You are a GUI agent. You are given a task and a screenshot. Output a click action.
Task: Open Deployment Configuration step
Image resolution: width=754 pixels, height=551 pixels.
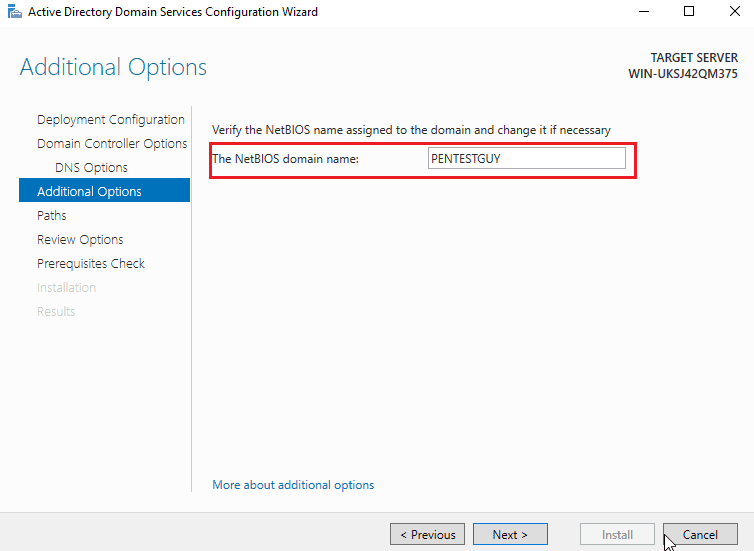pos(111,119)
